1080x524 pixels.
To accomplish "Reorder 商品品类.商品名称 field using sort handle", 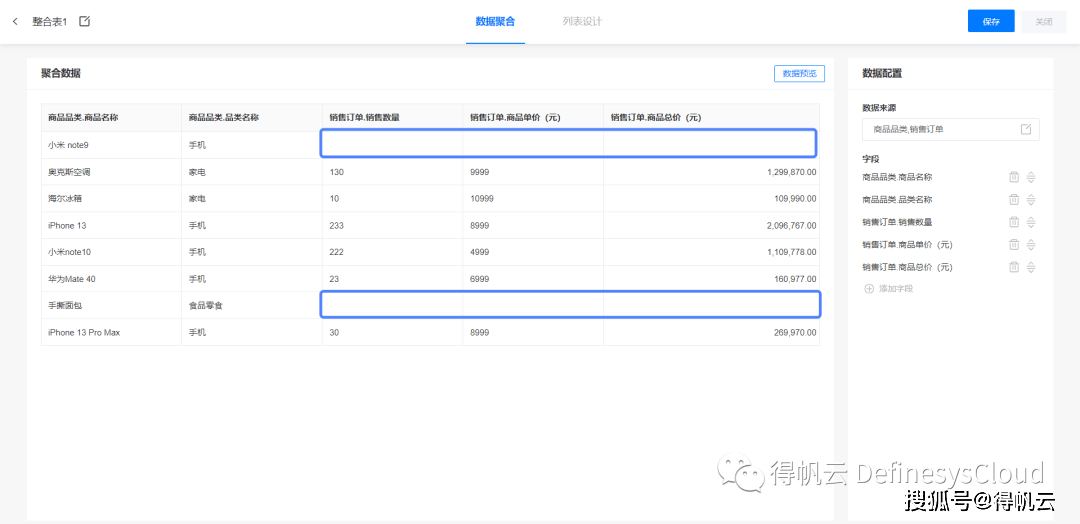I will click(1031, 177).
